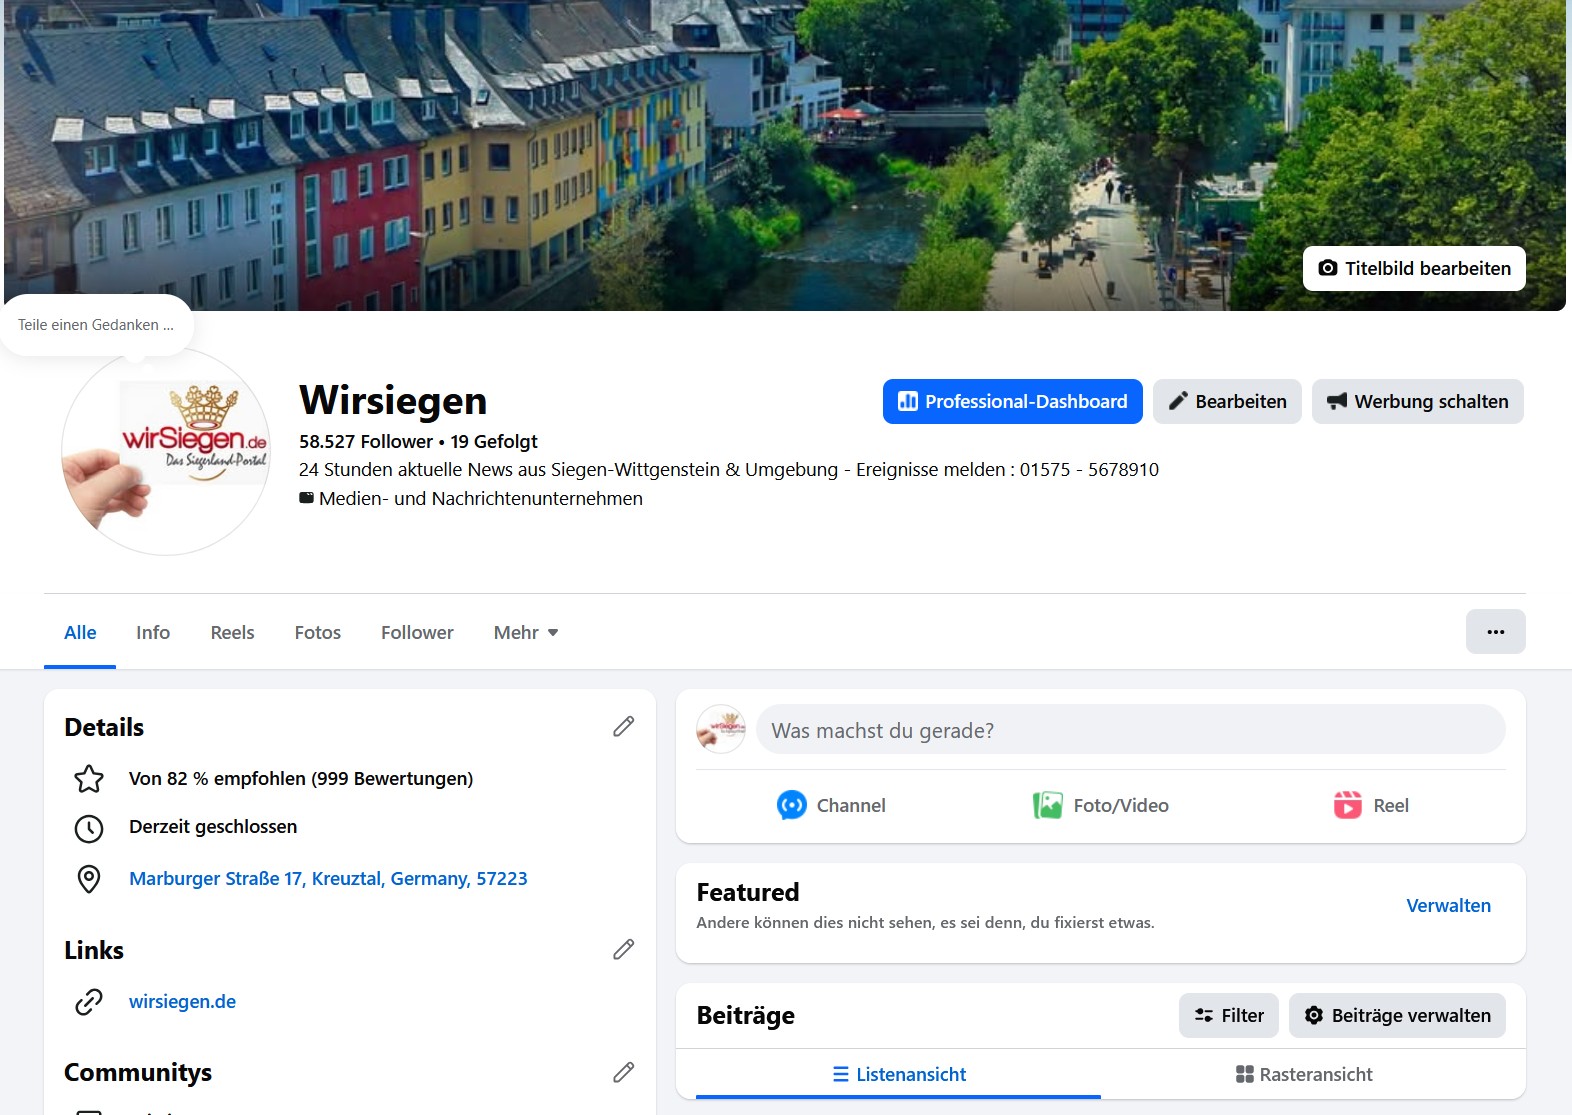Click small profile avatar in post composer
The image size is (1572, 1115).
[x=721, y=729]
